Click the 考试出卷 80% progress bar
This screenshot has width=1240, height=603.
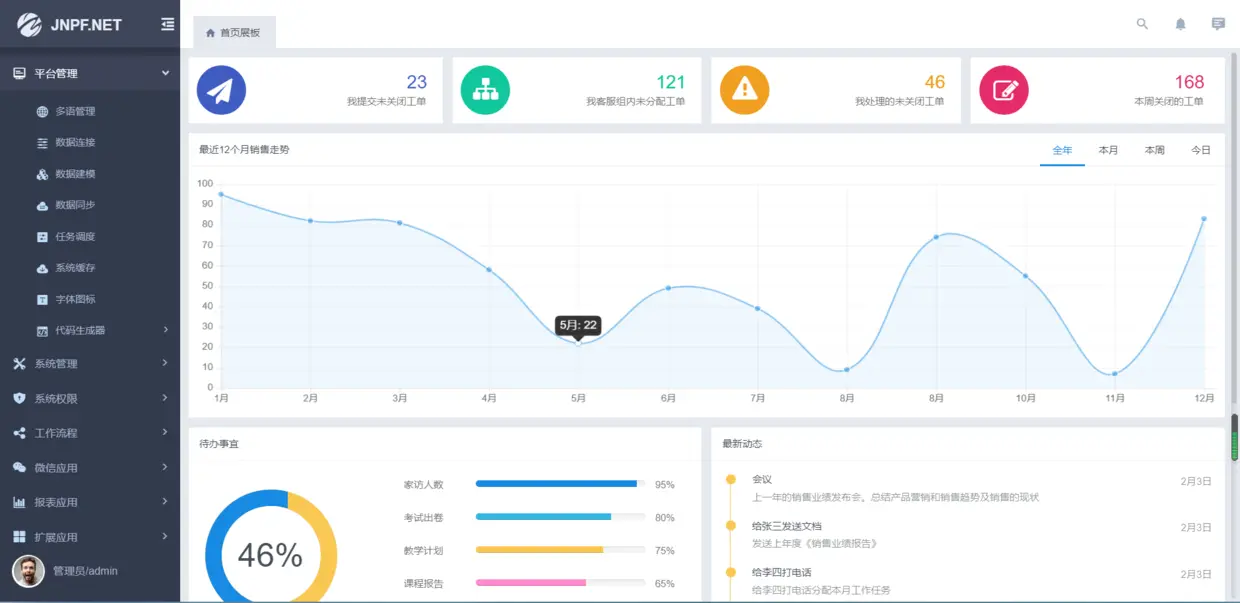coord(560,517)
